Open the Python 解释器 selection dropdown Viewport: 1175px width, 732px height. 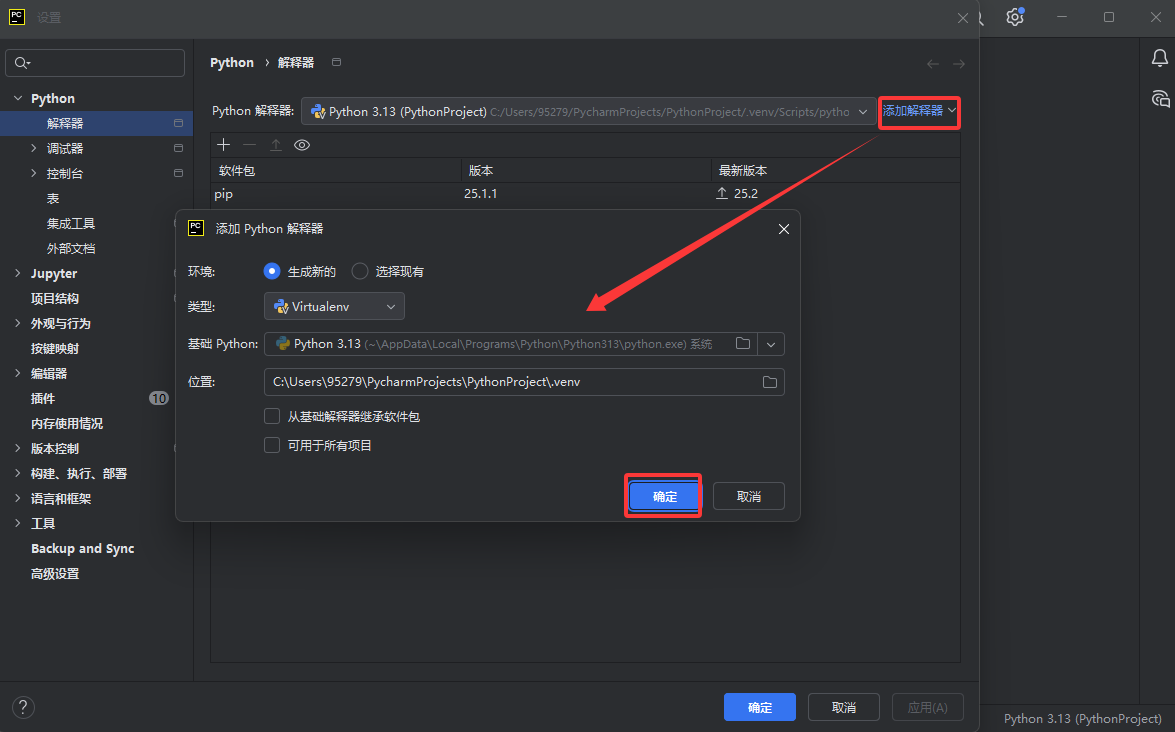click(x=588, y=112)
